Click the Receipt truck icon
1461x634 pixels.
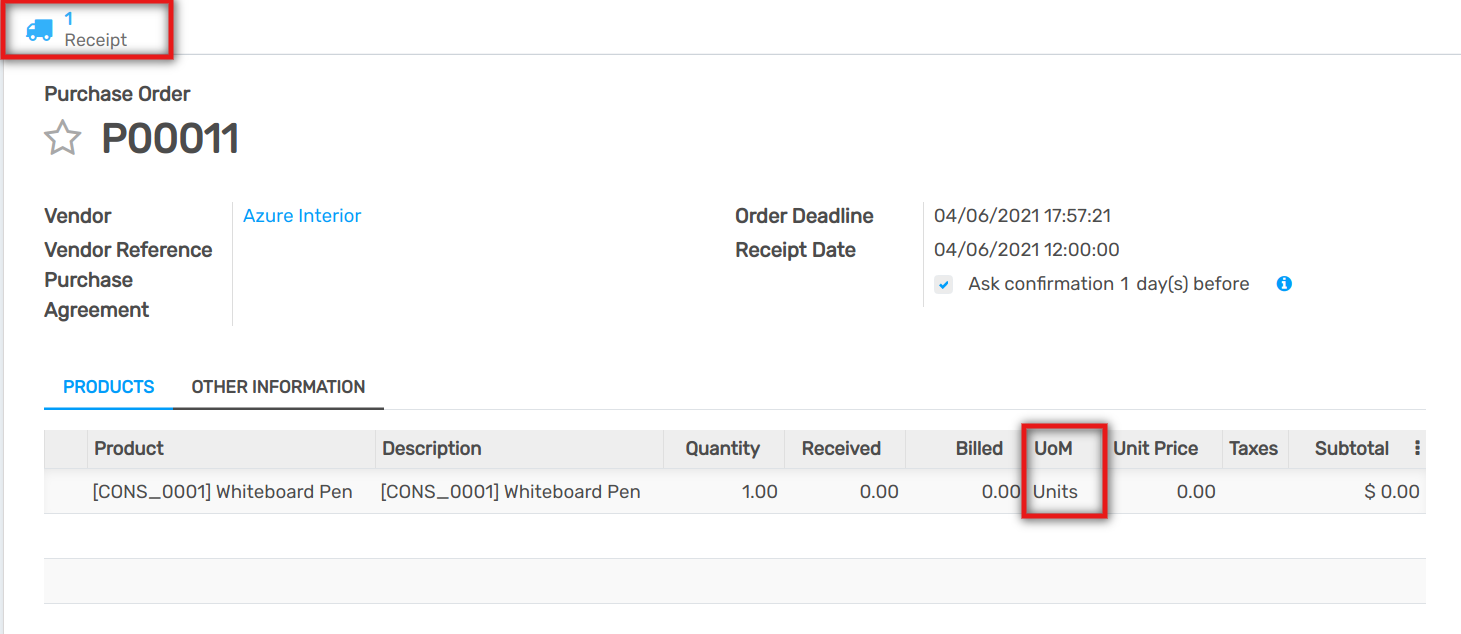coord(40,30)
